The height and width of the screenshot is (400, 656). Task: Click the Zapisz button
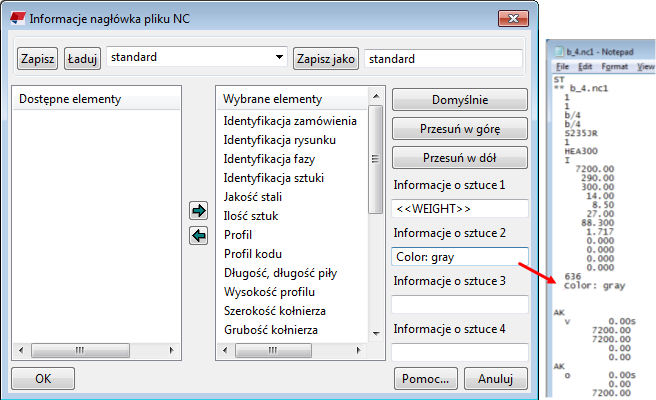(x=38, y=59)
